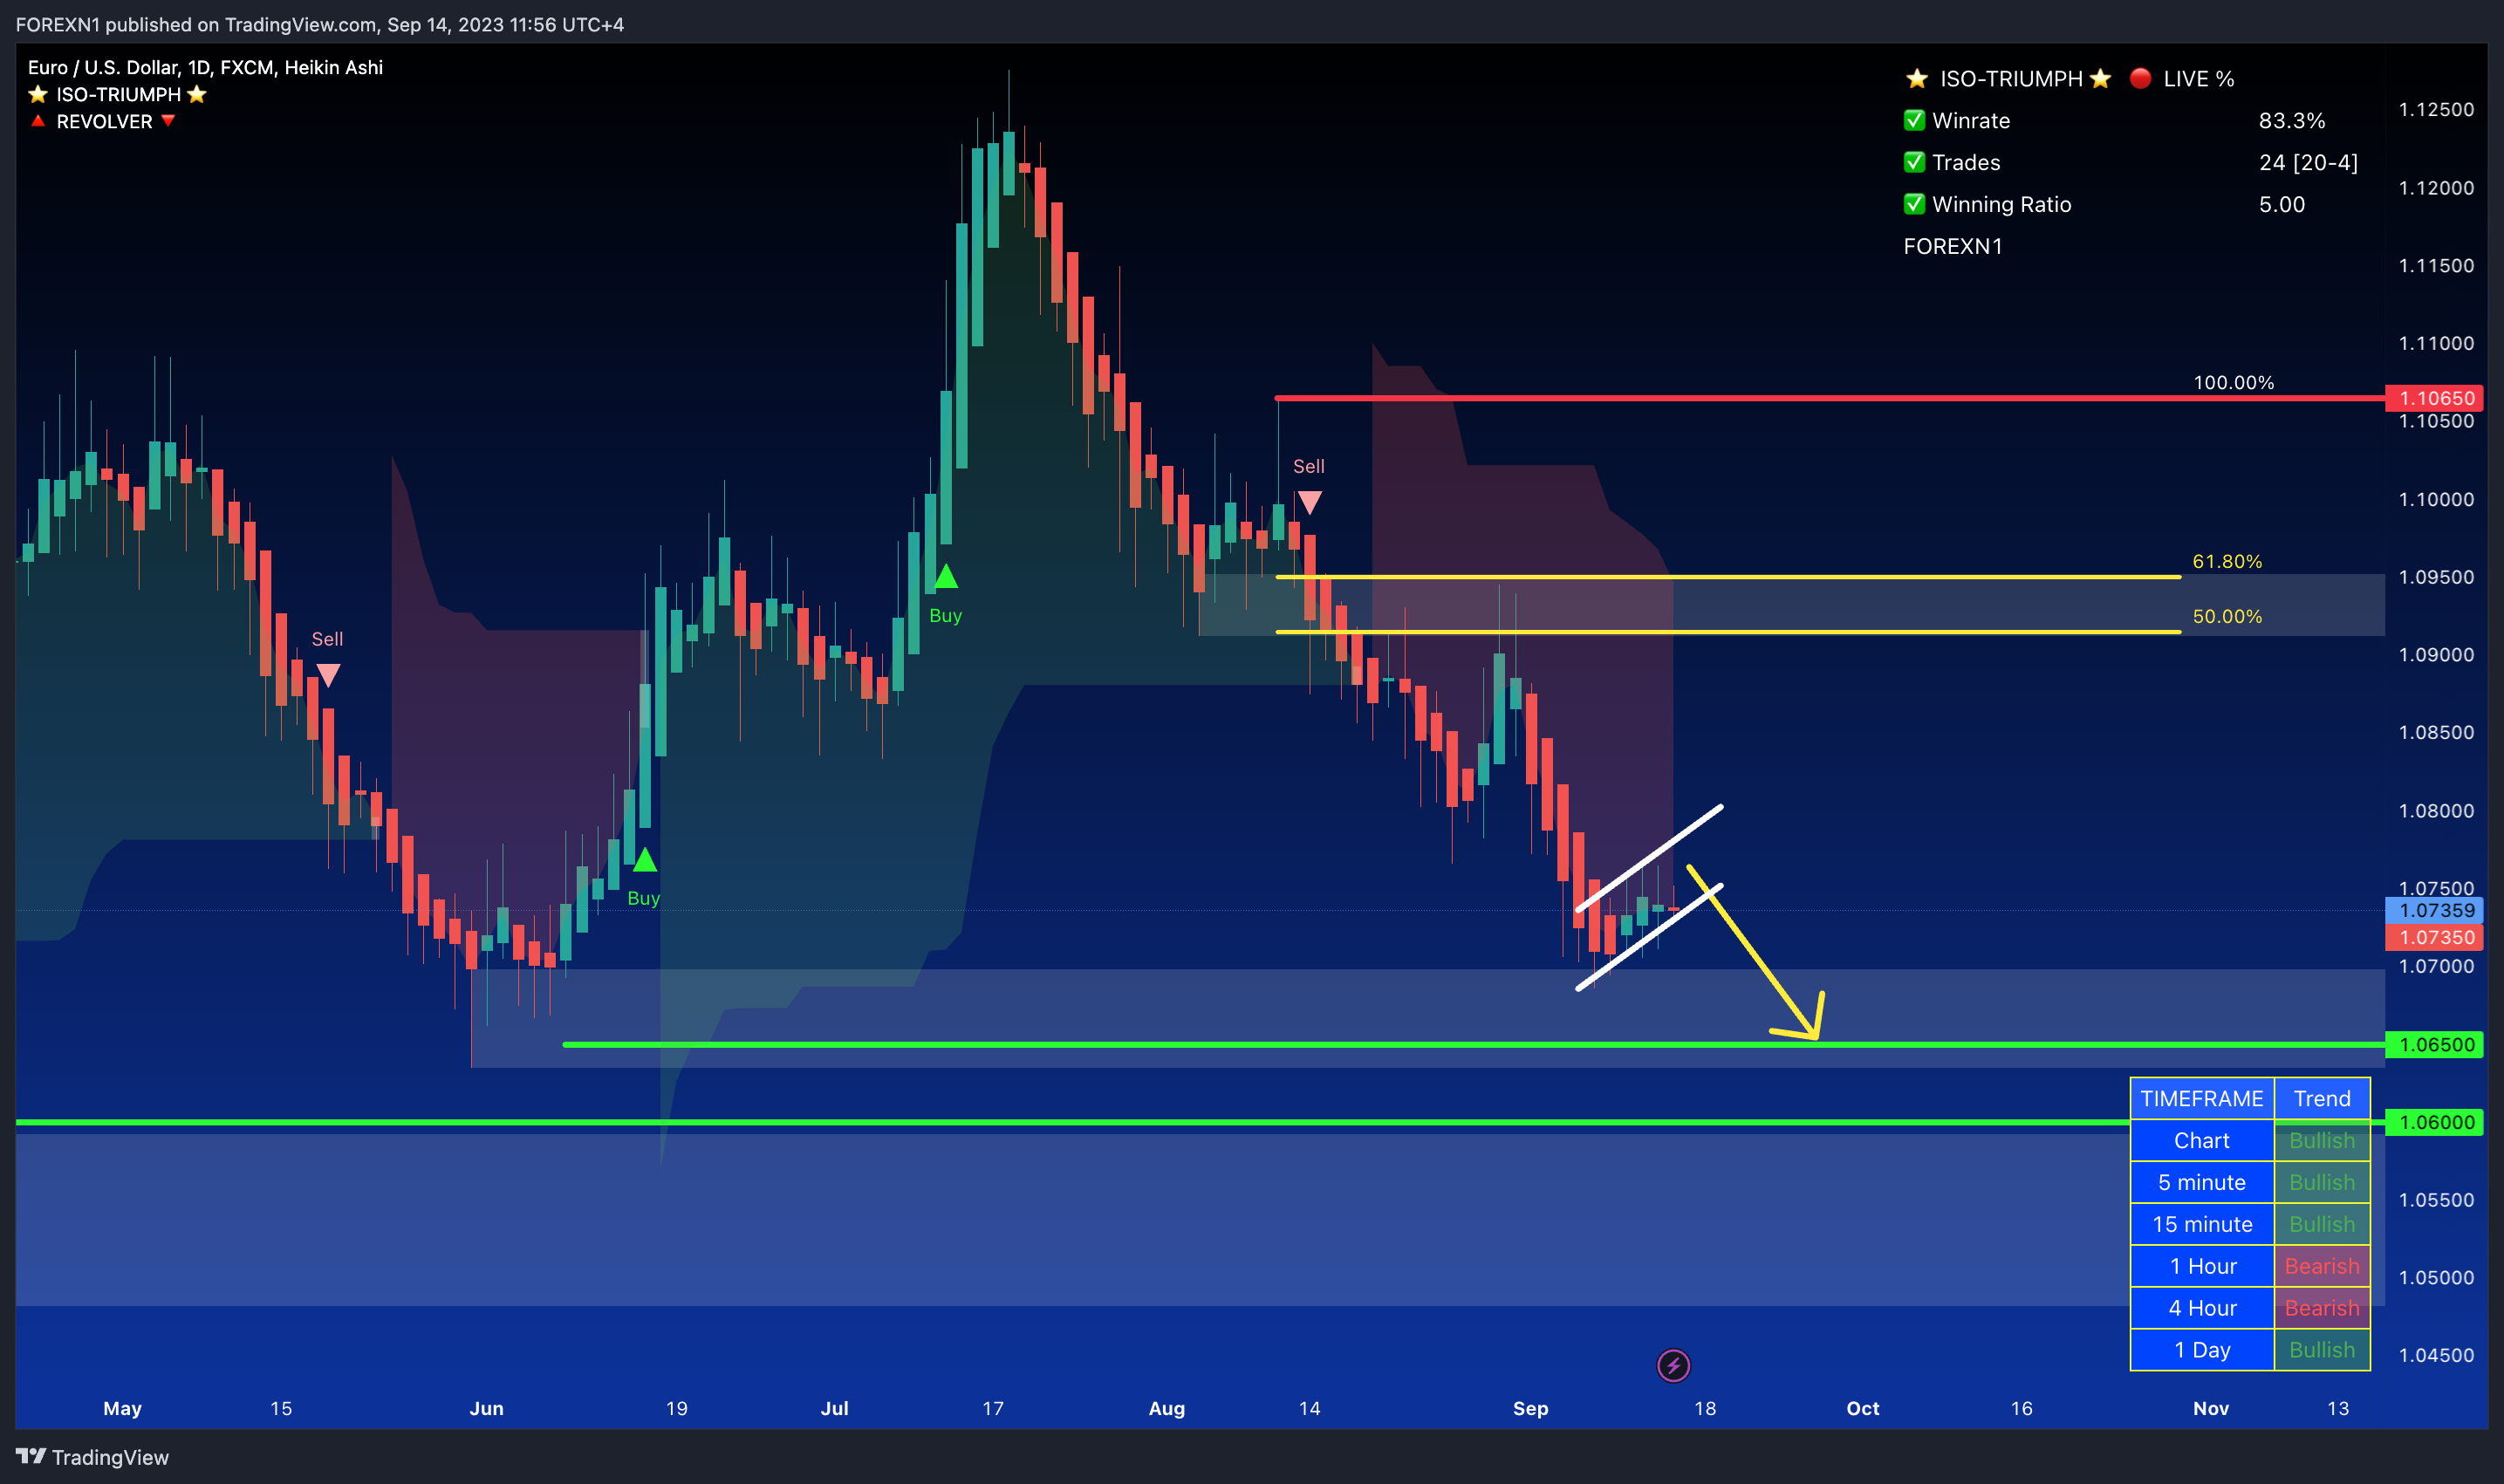The width and height of the screenshot is (2504, 1484).
Task: Click the blue 1.07359 price label
Action: (2436, 910)
